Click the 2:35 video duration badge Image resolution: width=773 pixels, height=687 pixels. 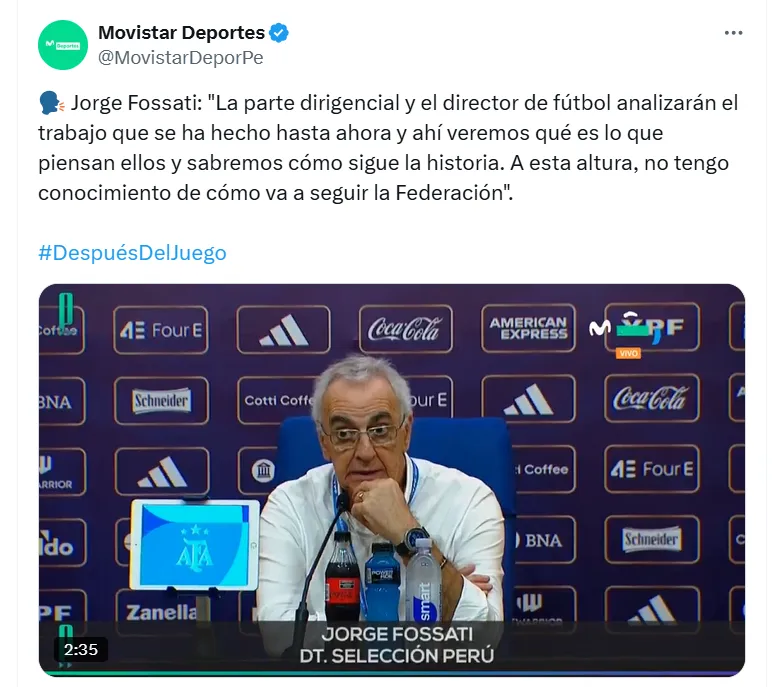pyautogui.click(x=80, y=649)
